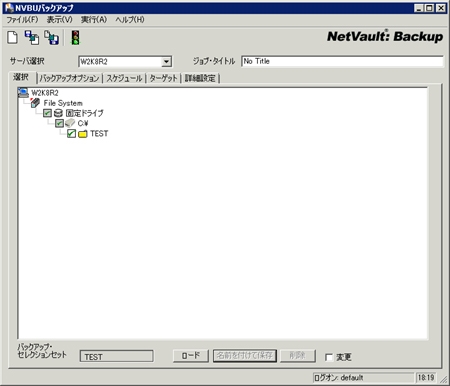Select the W2K8R2 computer icon in tree
This screenshot has height=386, width=450.
pyautogui.click(x=23, y=92)
